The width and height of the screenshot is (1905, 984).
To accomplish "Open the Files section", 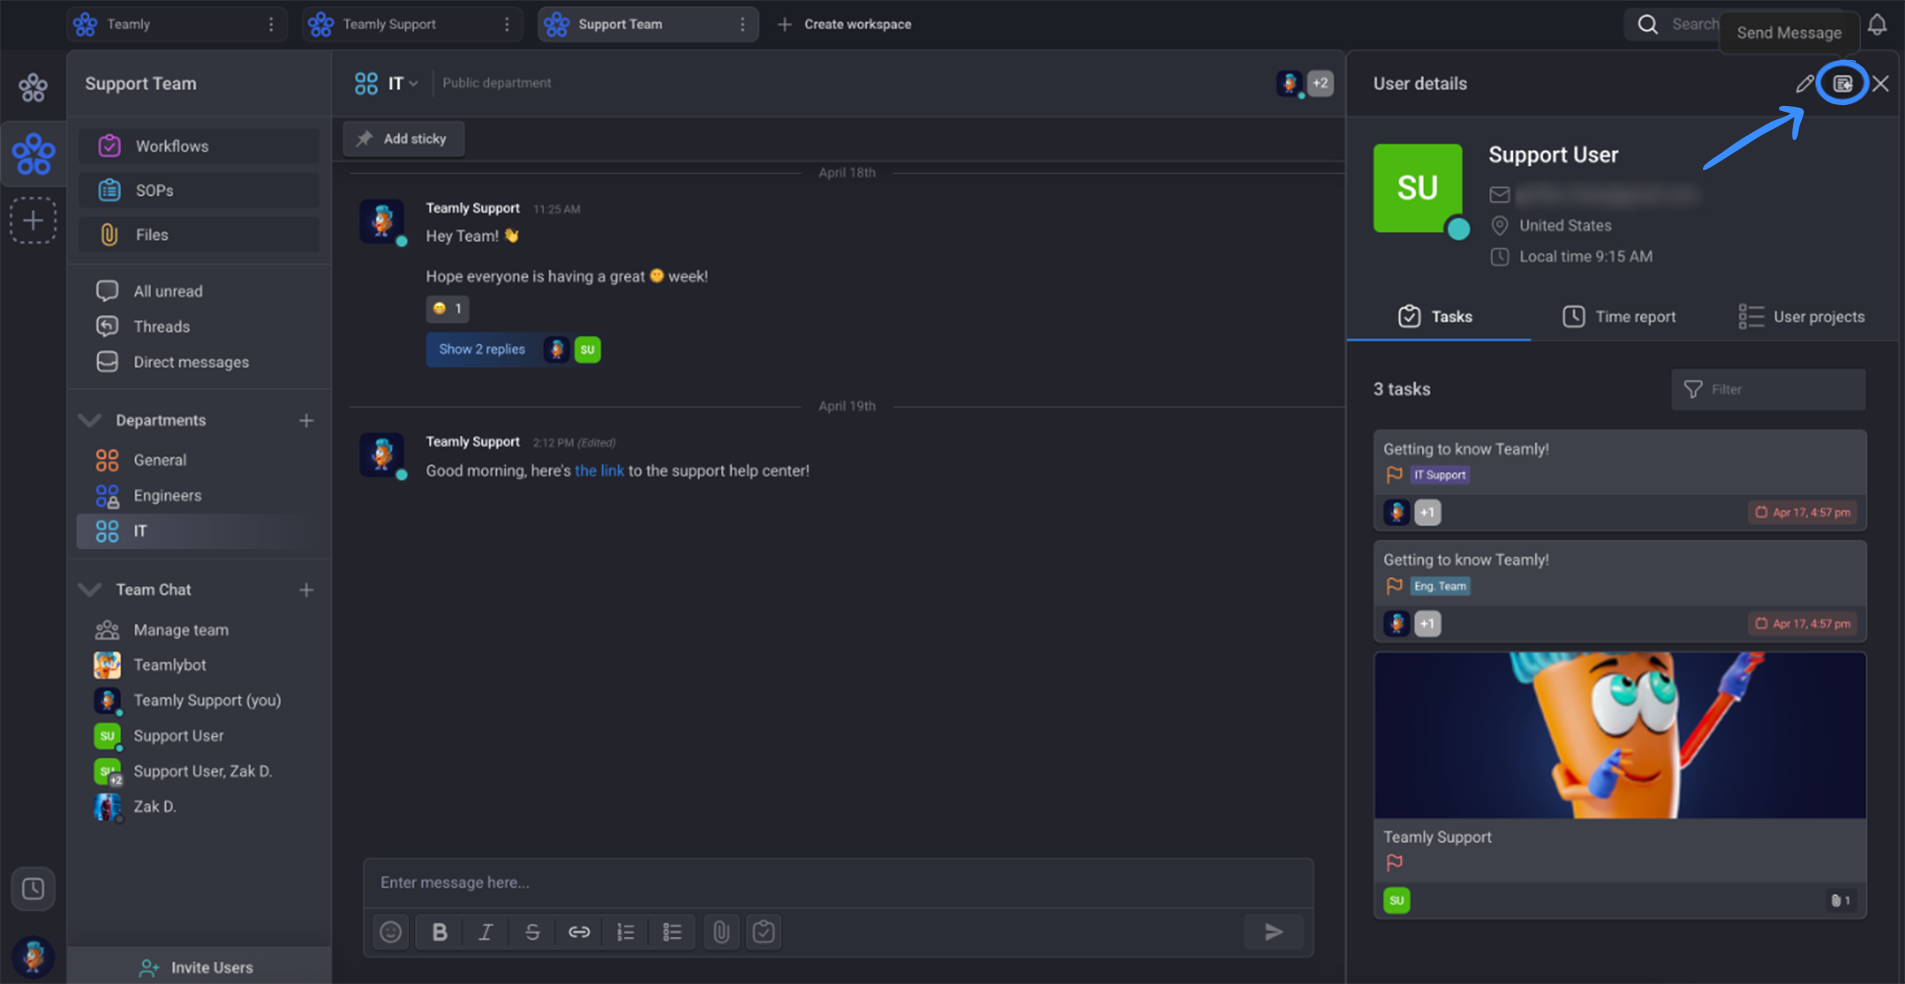I will click(199, 235).
